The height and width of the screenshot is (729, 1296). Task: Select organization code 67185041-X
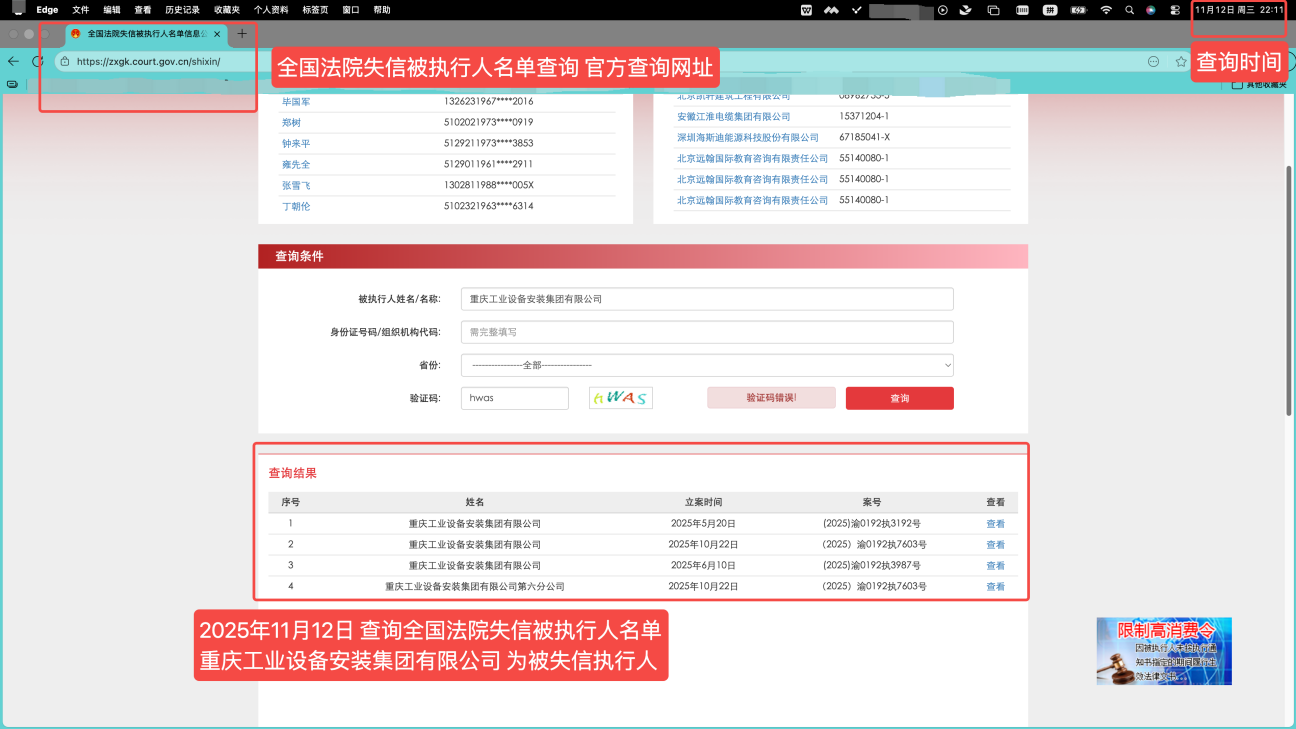click(x=864, y=138)
